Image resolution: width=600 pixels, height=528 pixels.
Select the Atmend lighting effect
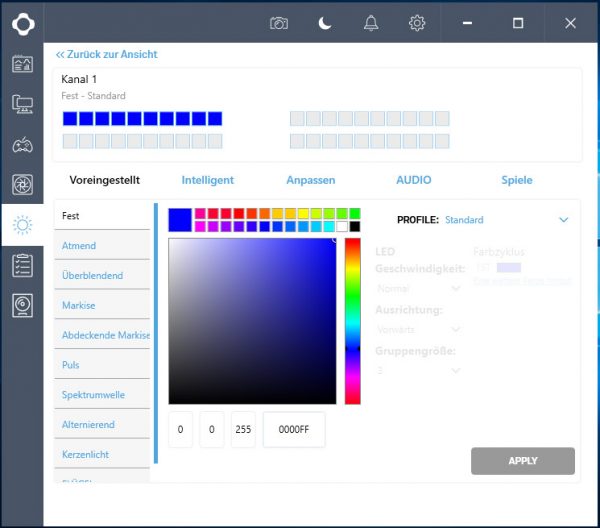click(x=102, y=246)
